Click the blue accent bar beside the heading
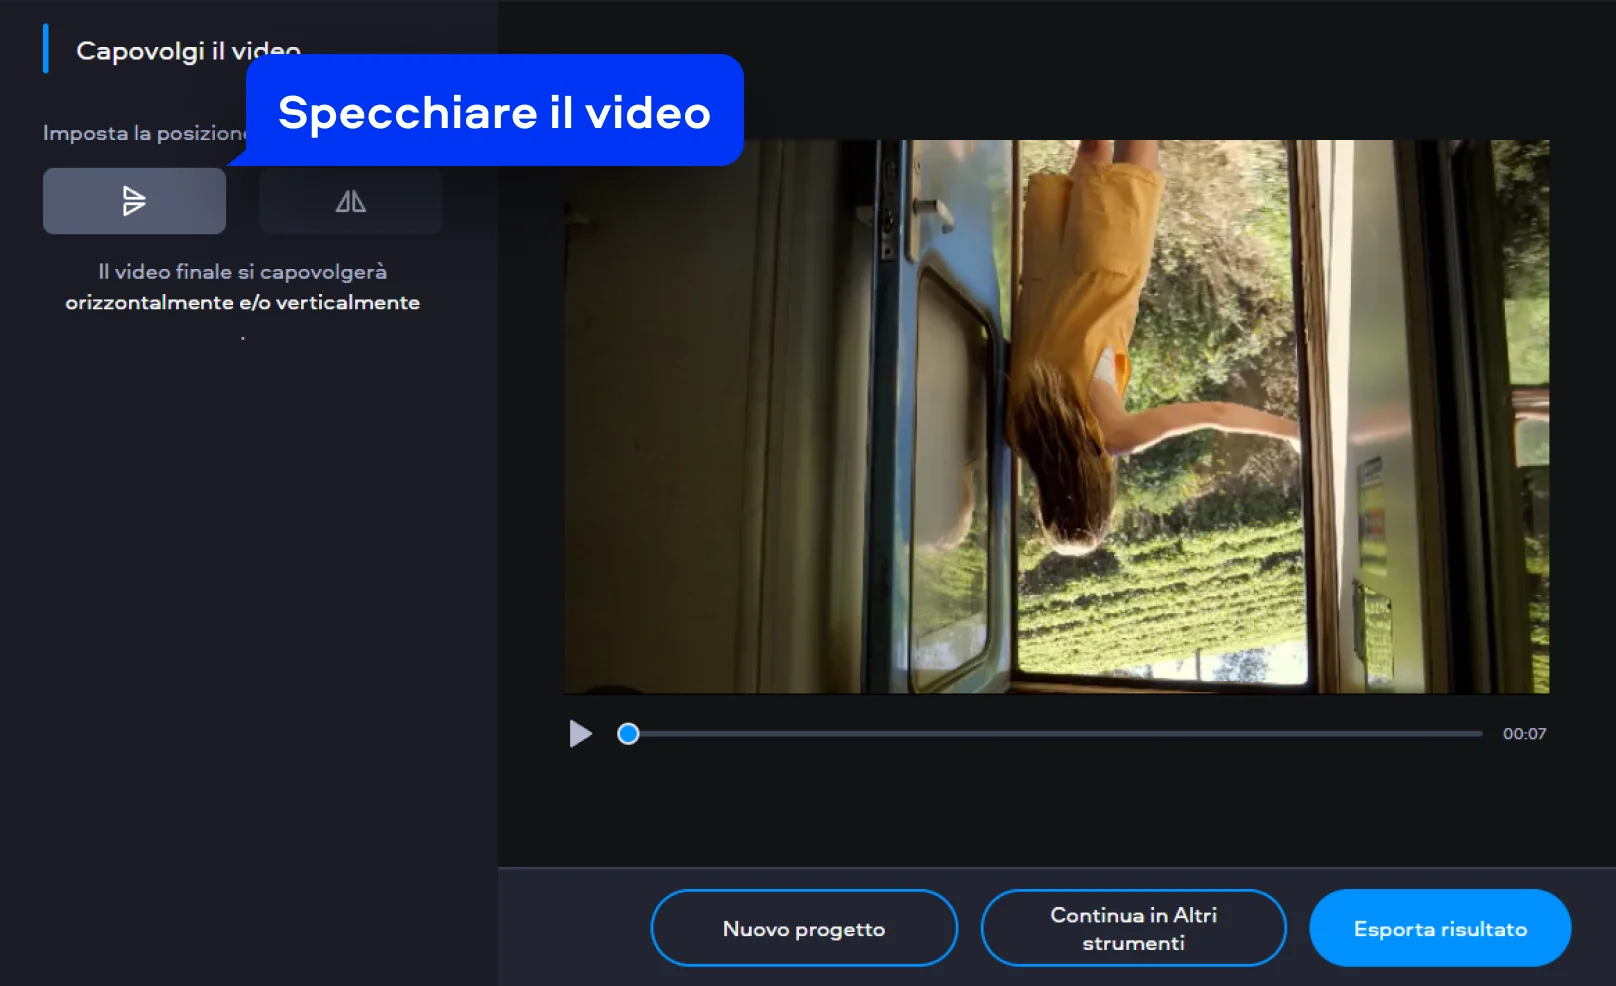The image size is (1616, 986). 46,49
